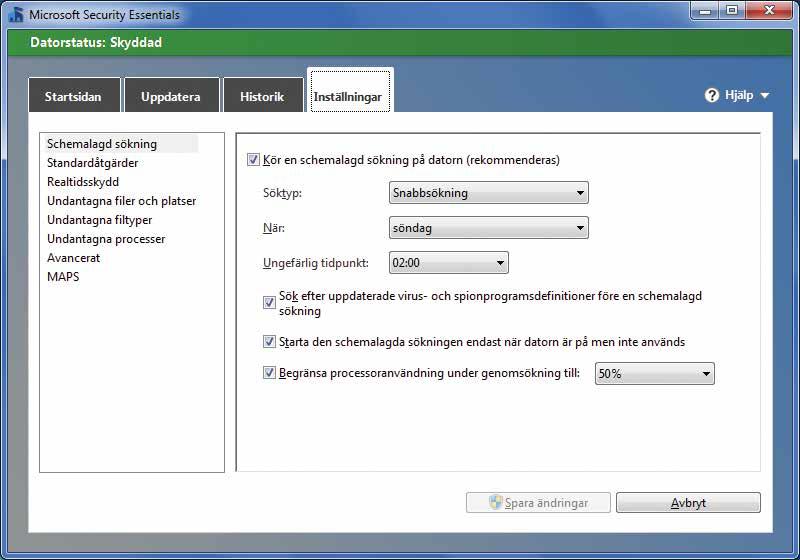The height and width of the screenshot is (560, 800).
Task: Toggle 'Kör en schemalagd sökning på datorn' checkbox
Action: click(253, 160)
